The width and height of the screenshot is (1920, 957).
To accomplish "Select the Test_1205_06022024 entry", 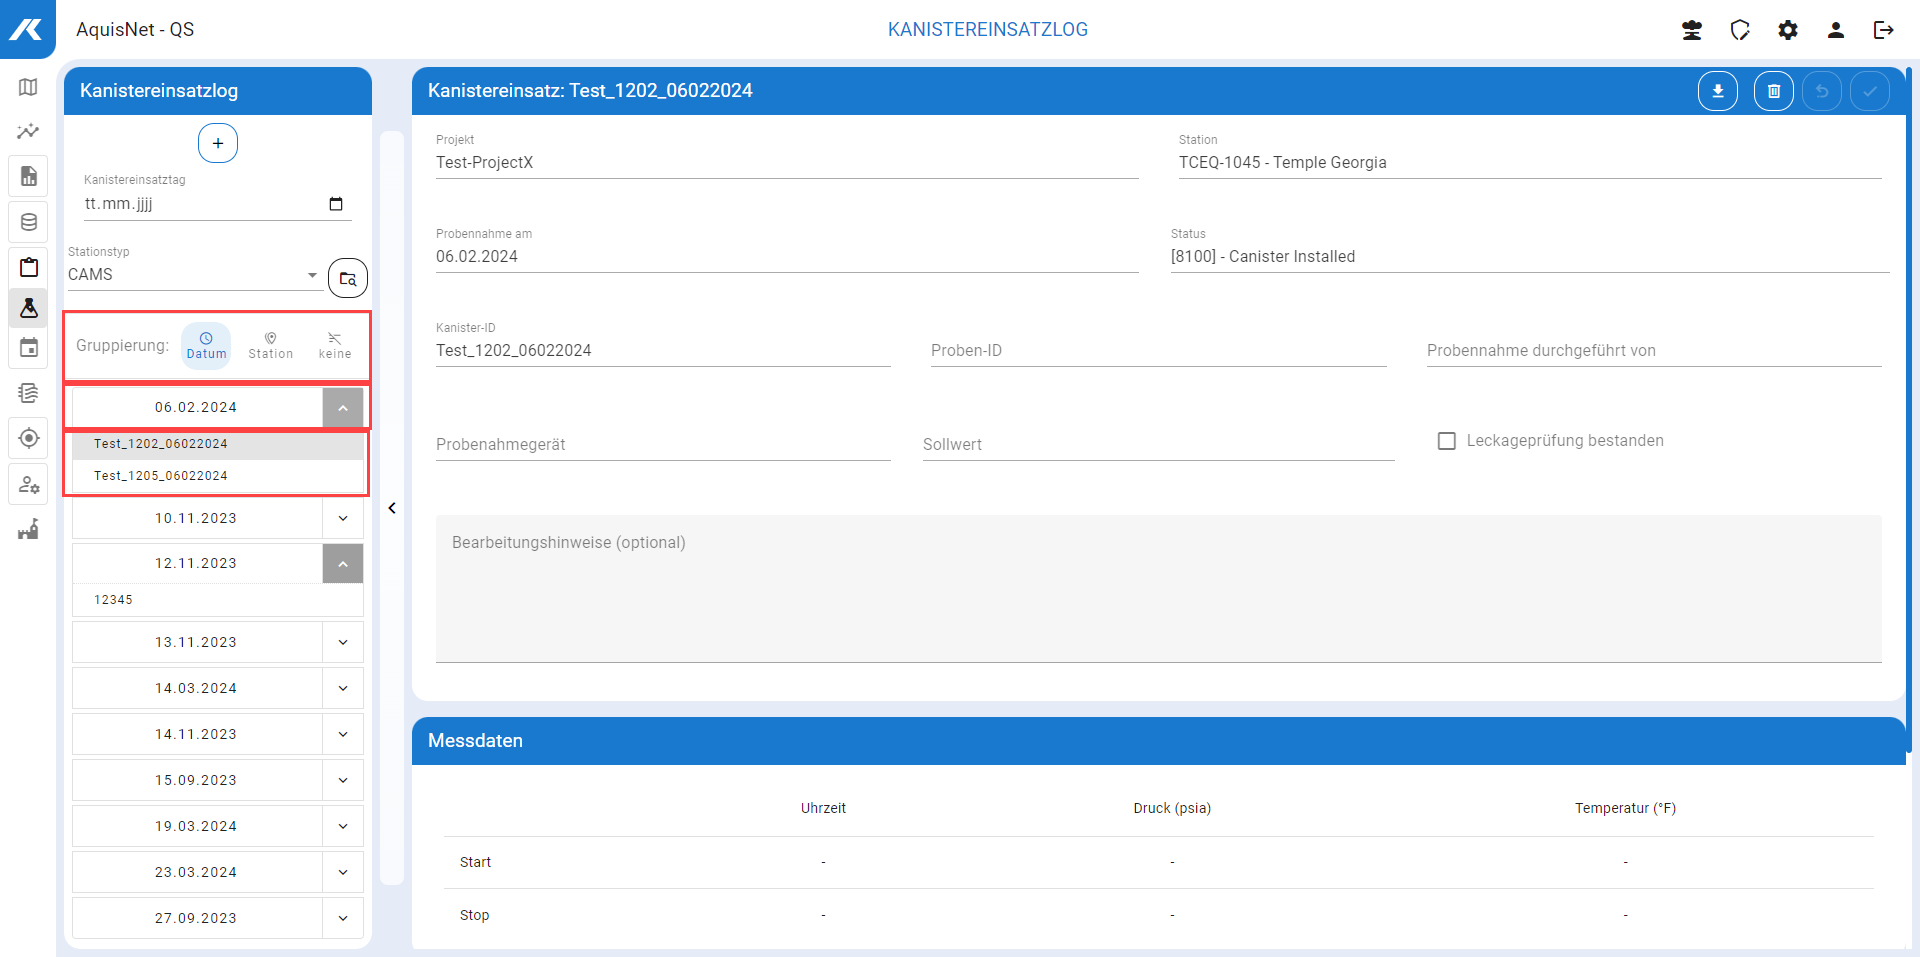I will (161, 476).
